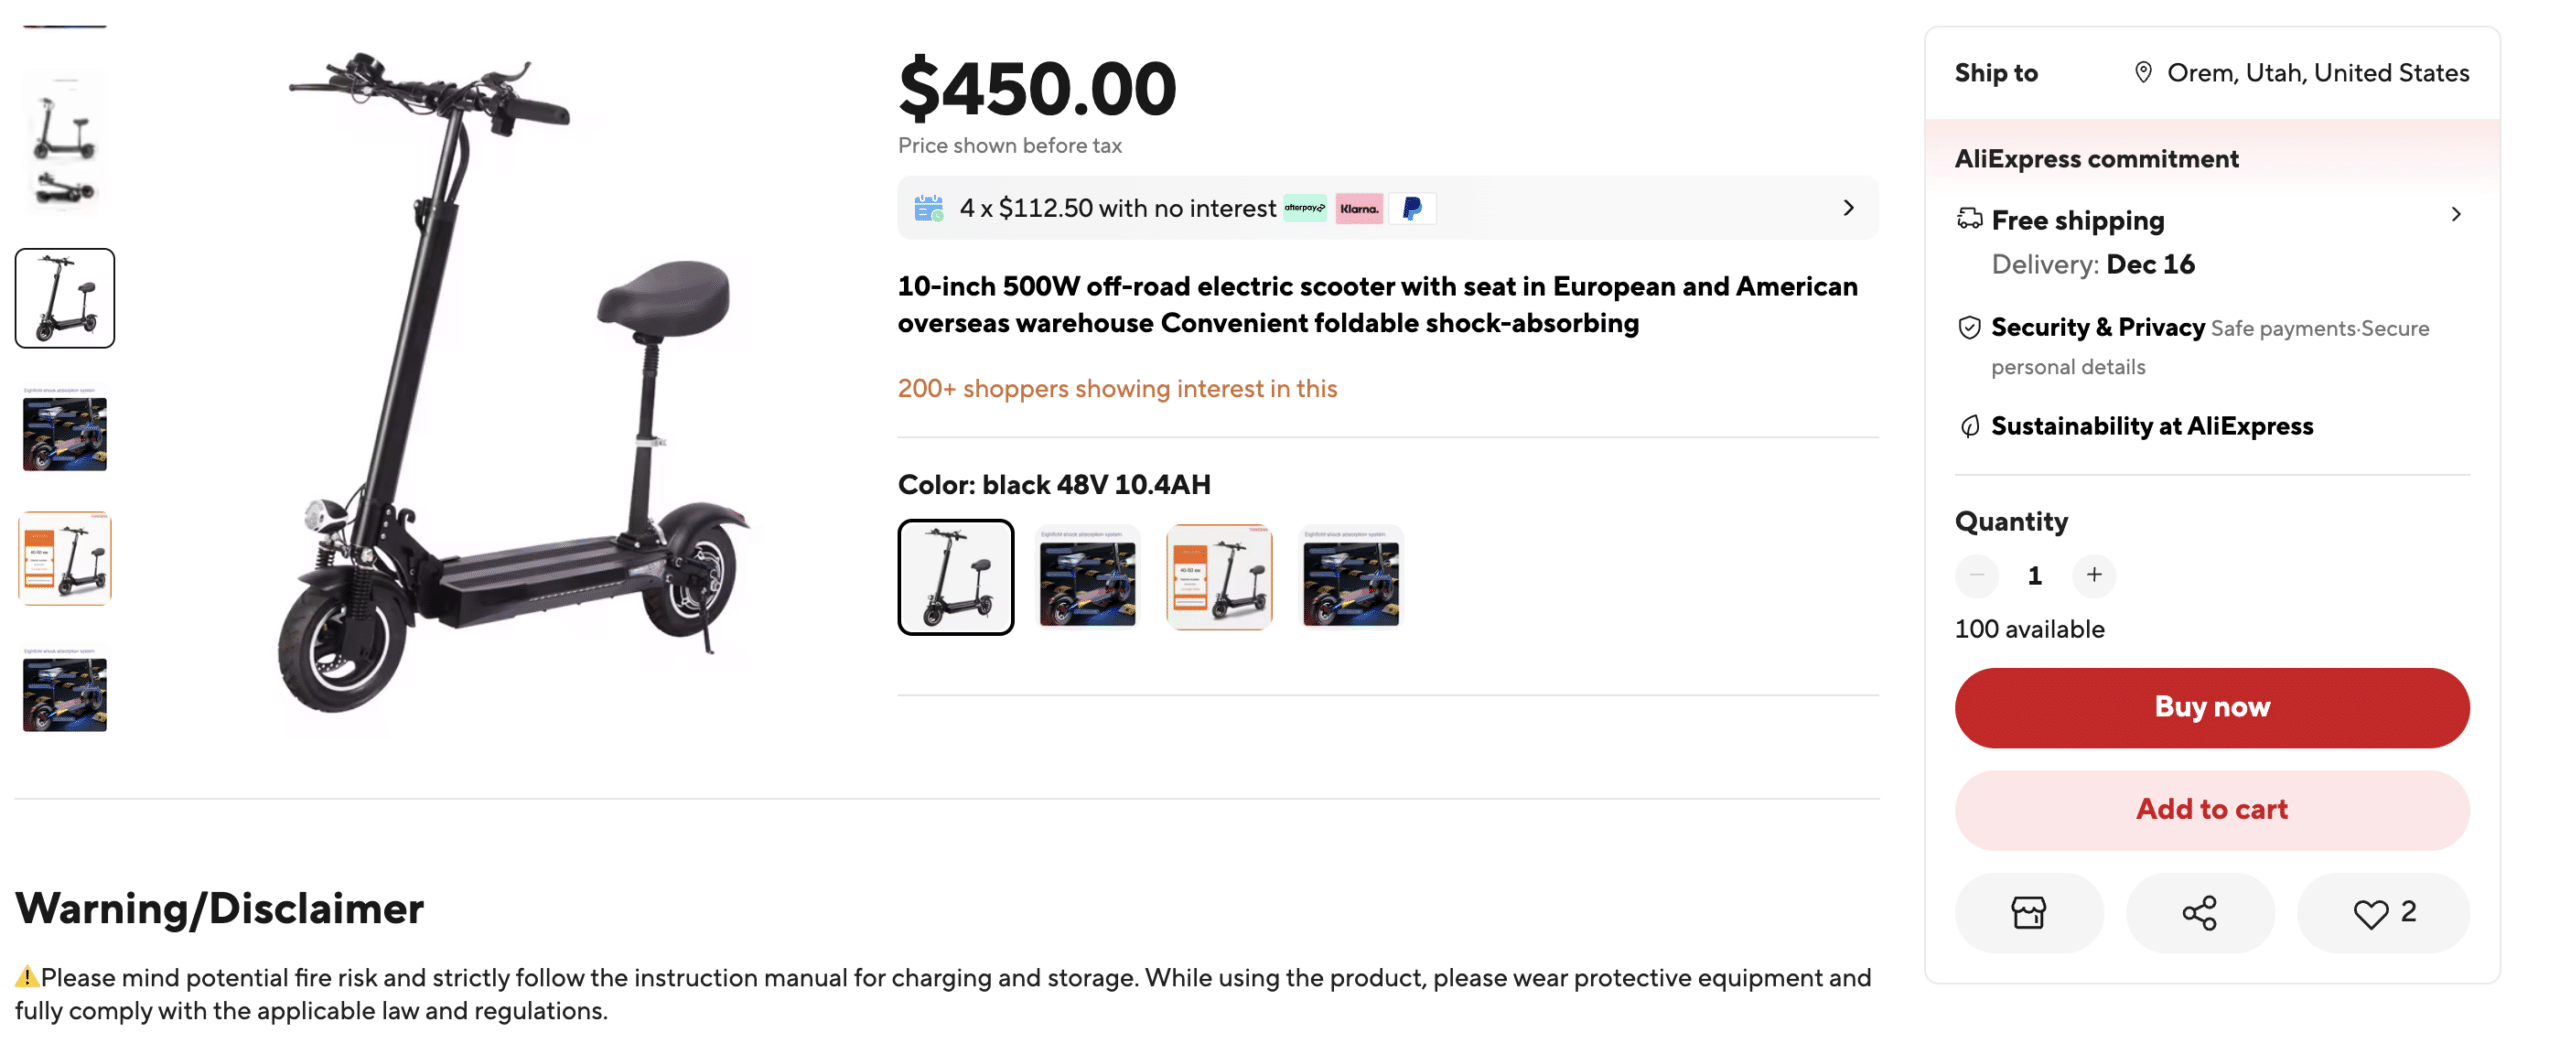Open Sustainability at AliExpress section

click(x=2152, y=425)
